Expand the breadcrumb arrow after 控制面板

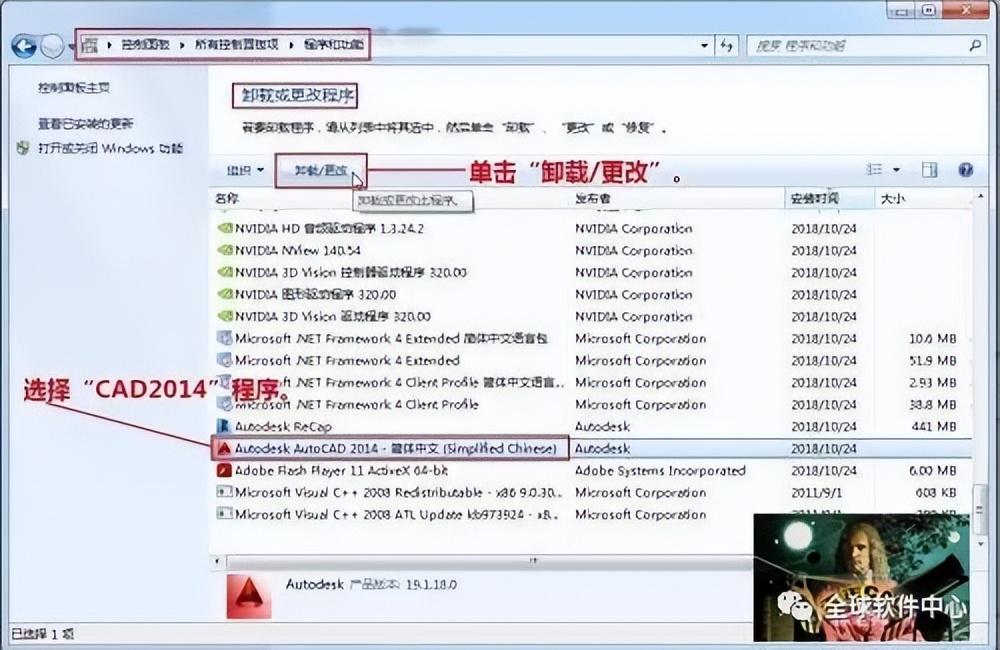(x=182, y=45)
